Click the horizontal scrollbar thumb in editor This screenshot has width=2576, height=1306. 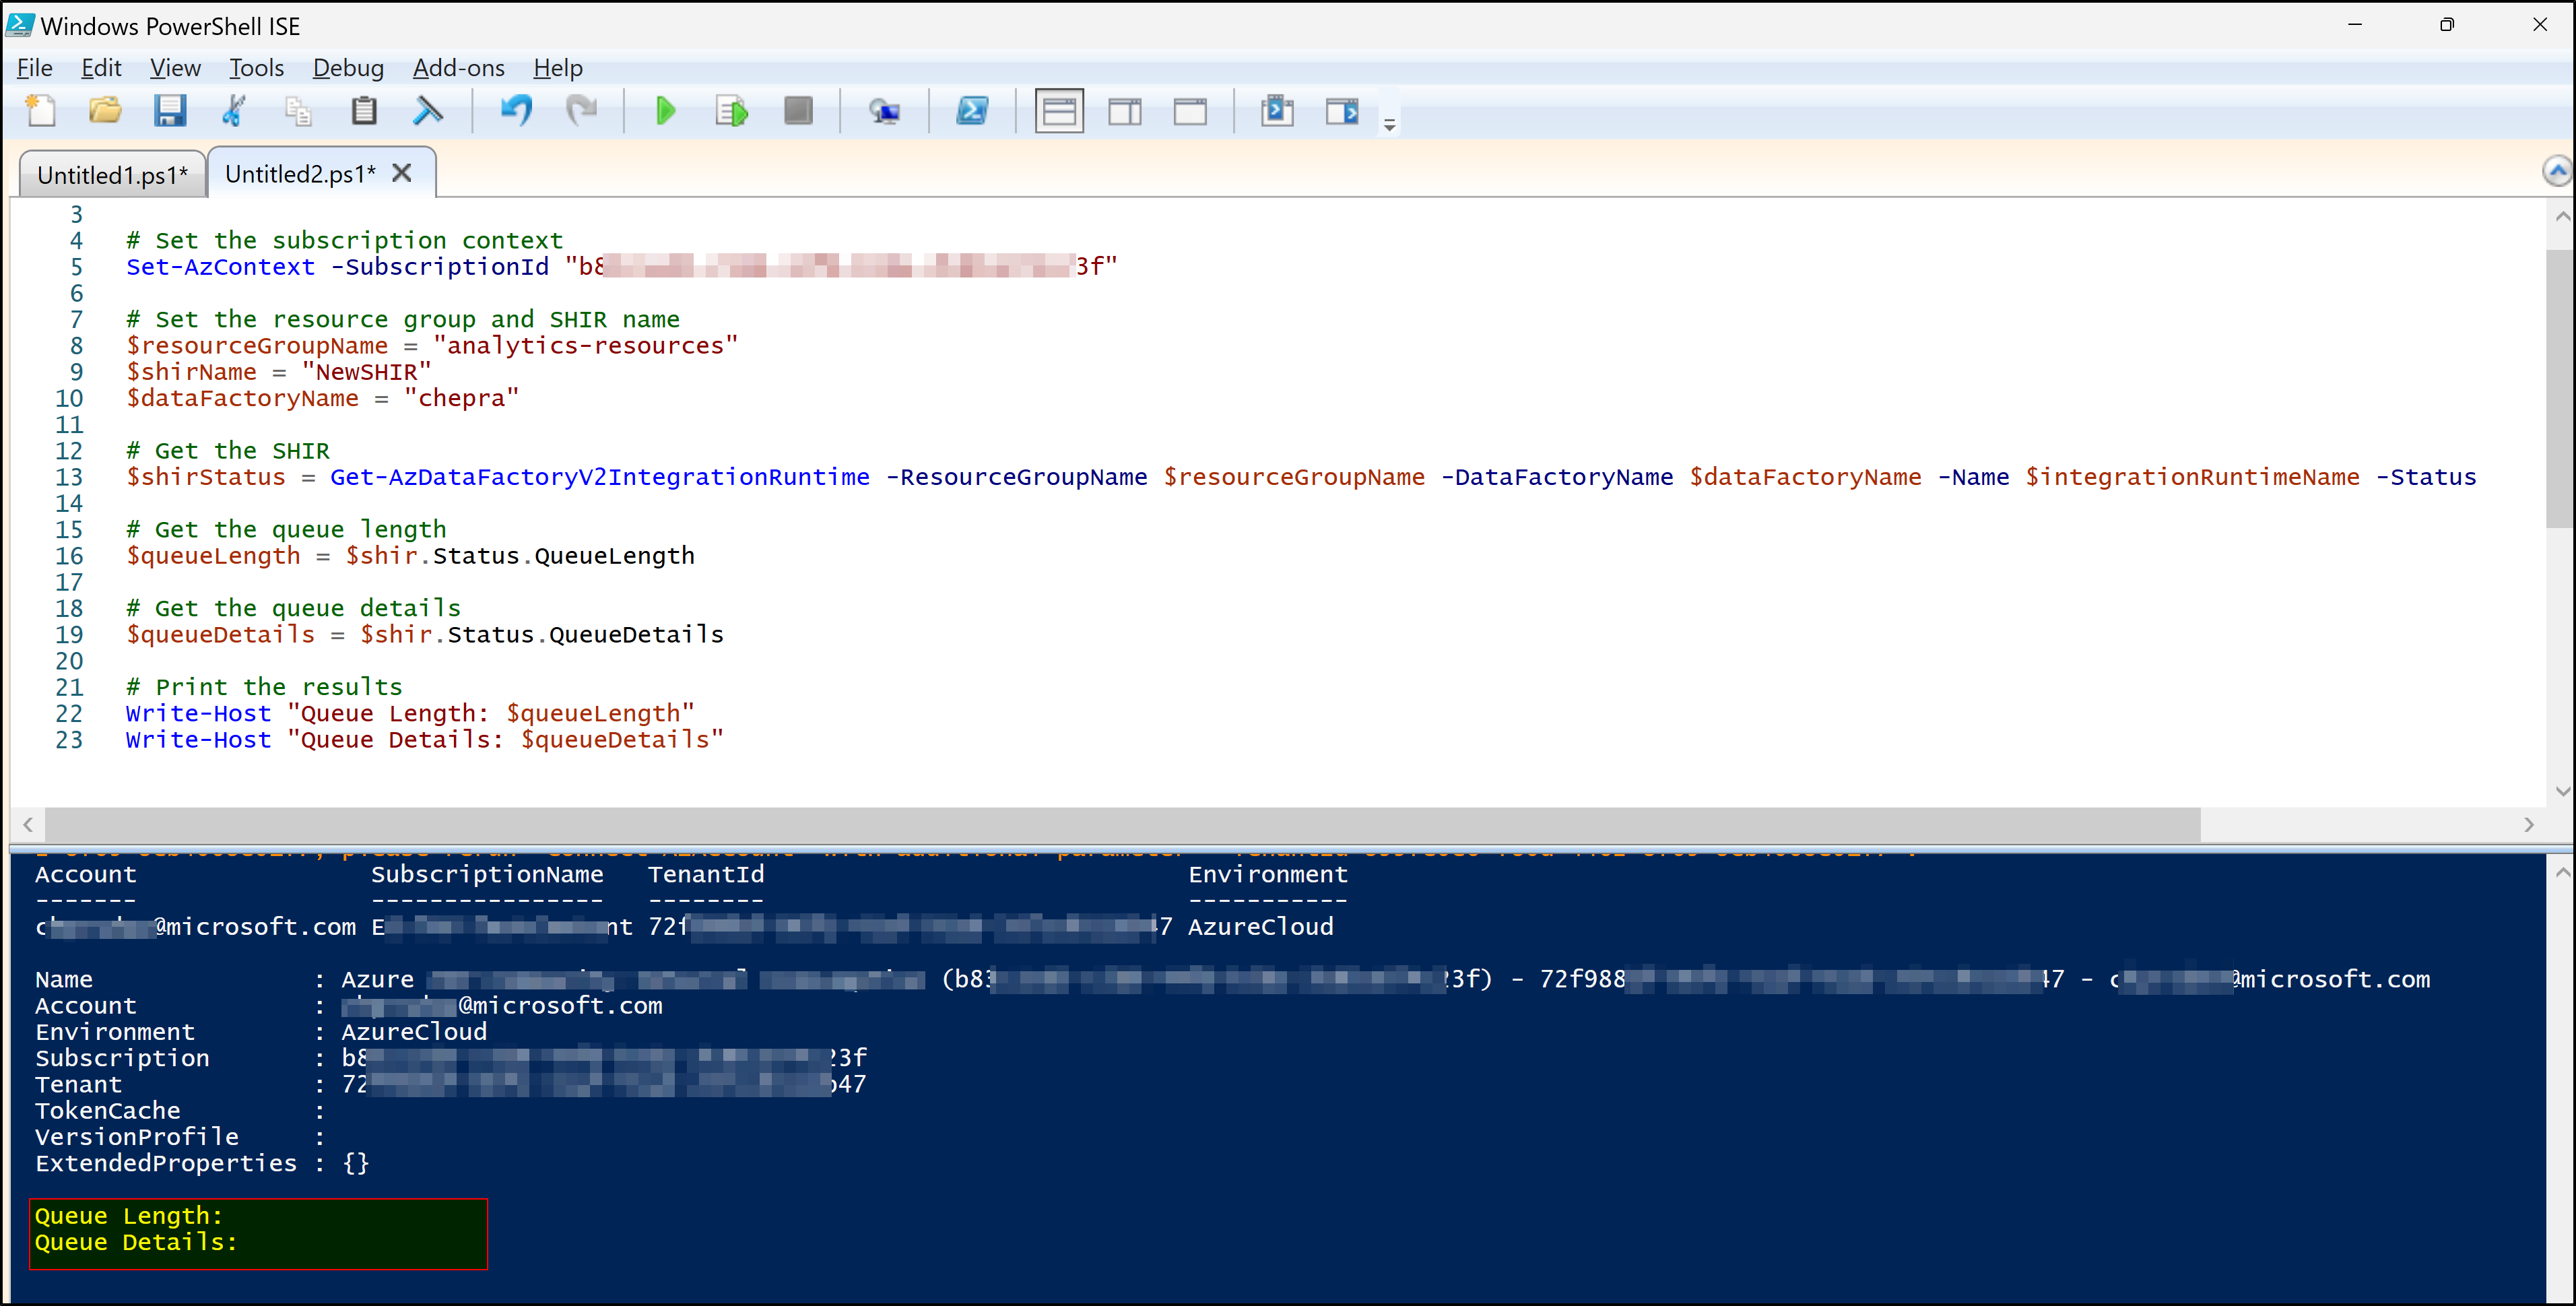(x=1122, y=825)
